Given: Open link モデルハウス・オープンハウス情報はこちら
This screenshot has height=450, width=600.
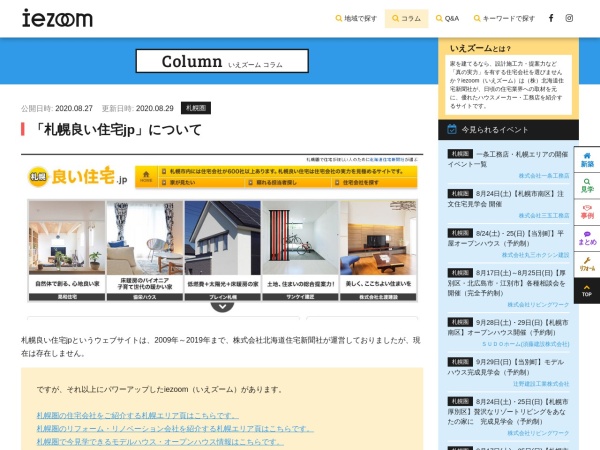Looking at the screenshot, I should point(160,442).
